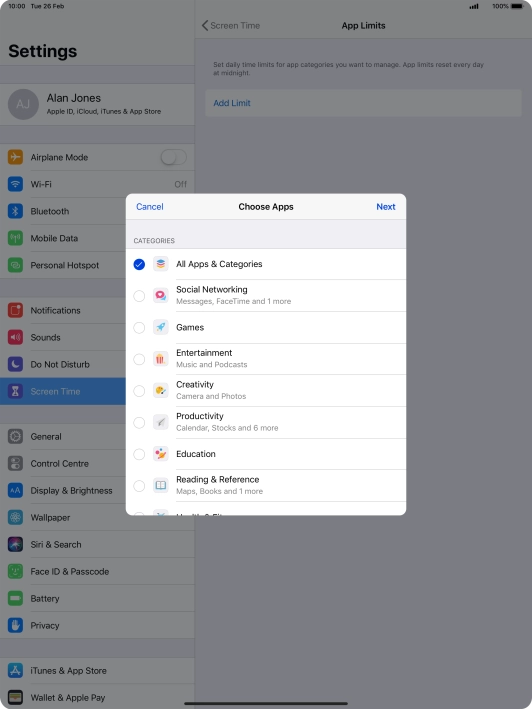Tap the General gear icon
The image size is (532, 709).
click(x=15, y=436)
